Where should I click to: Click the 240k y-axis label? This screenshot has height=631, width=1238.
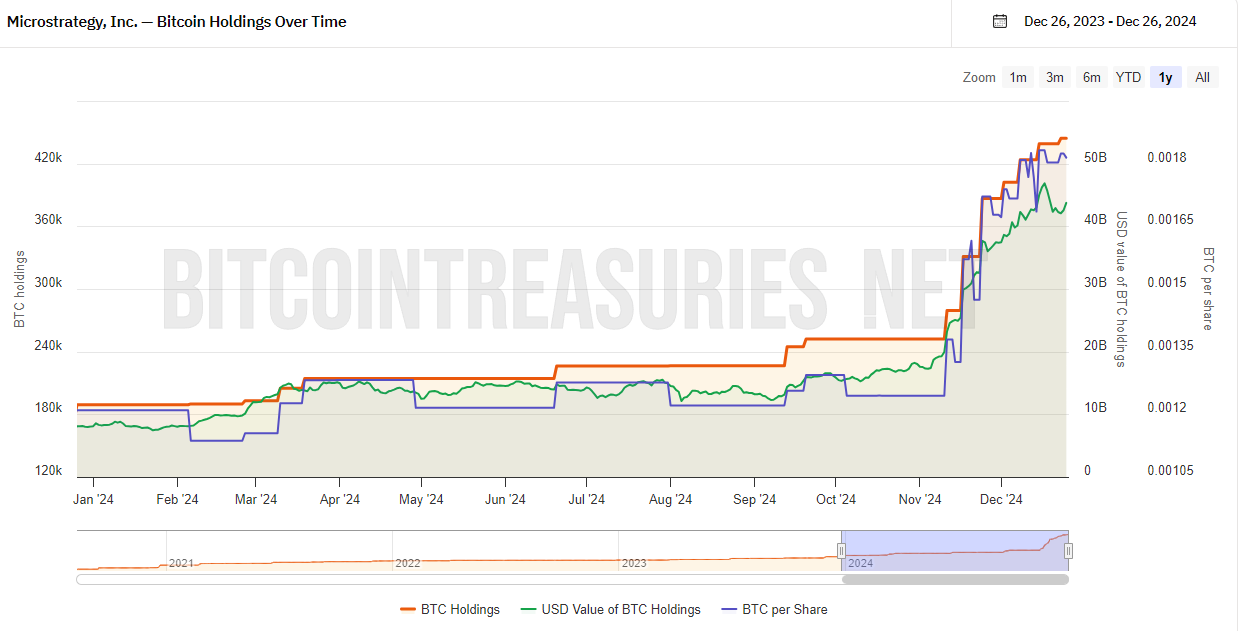(x=49, y=346)
